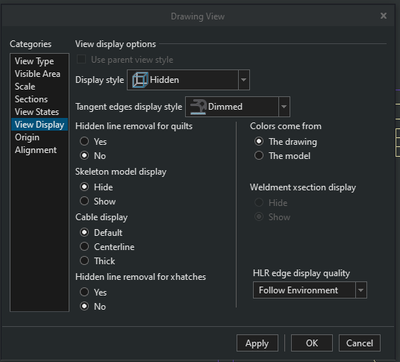Click the Weldment xsection display label
The width and height of the screenshot is (400, 362).
(303, 187)
